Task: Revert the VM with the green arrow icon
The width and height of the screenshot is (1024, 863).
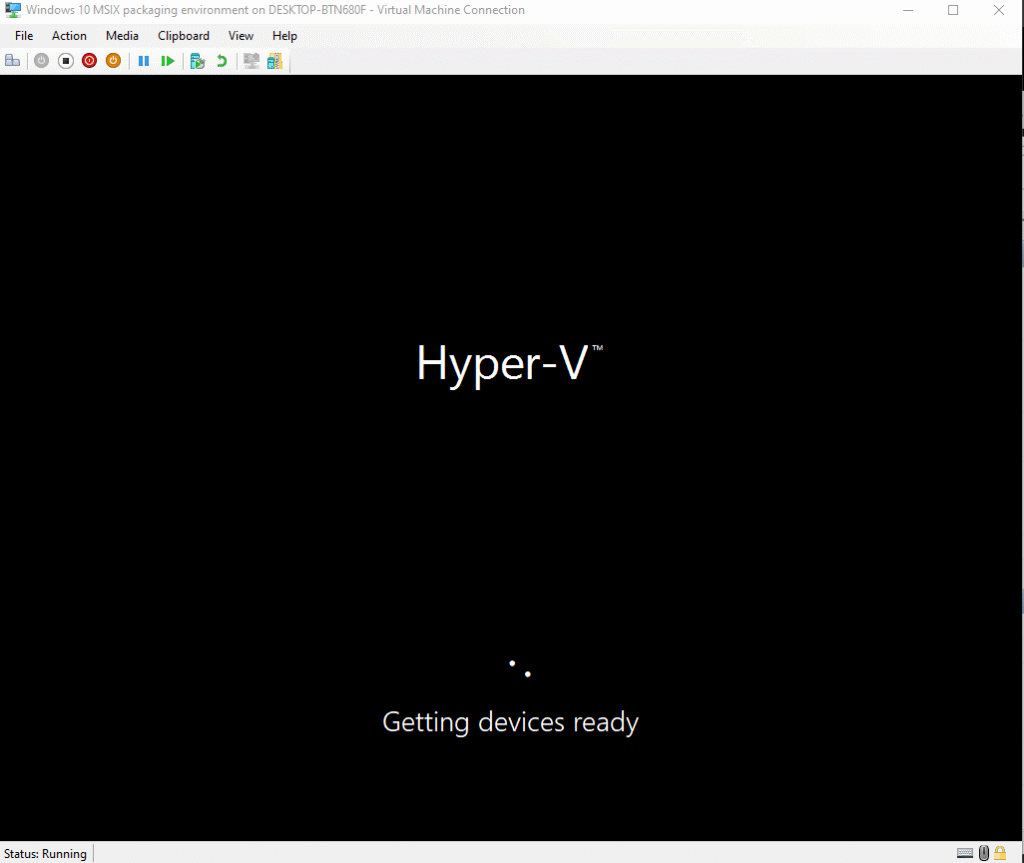Action: (221, 61)
